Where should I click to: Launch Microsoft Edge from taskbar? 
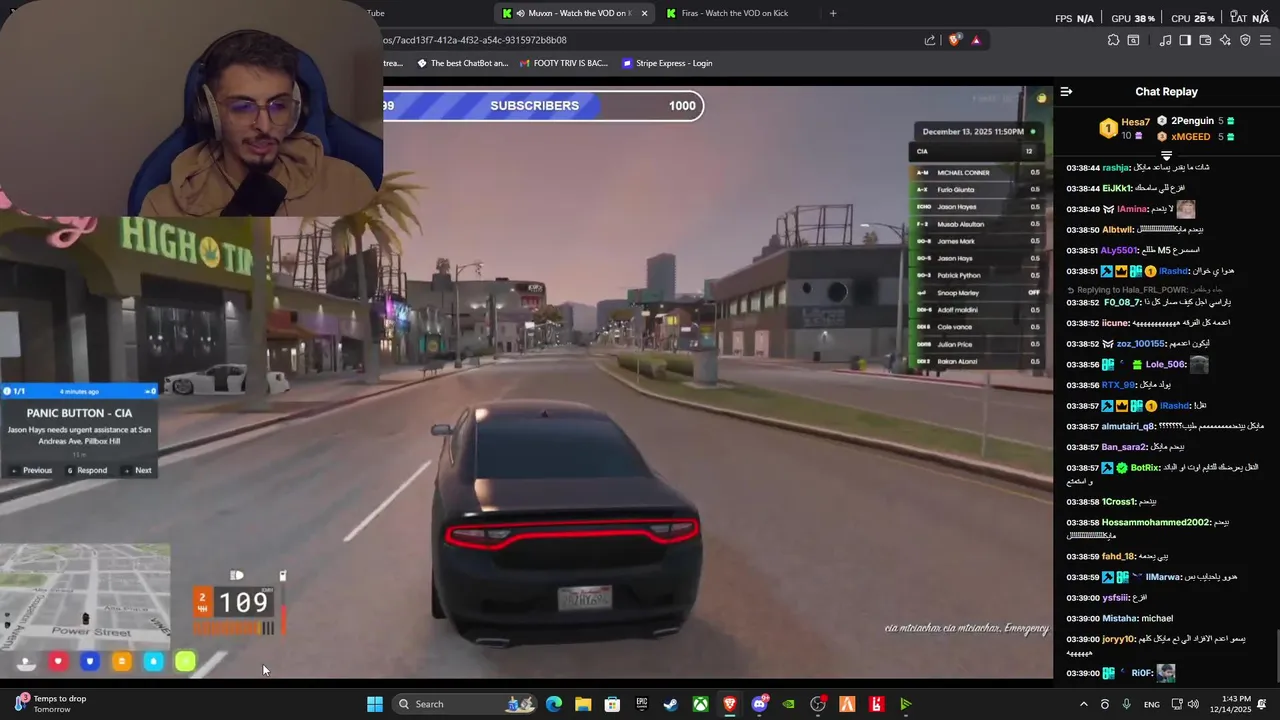point(554,704)
